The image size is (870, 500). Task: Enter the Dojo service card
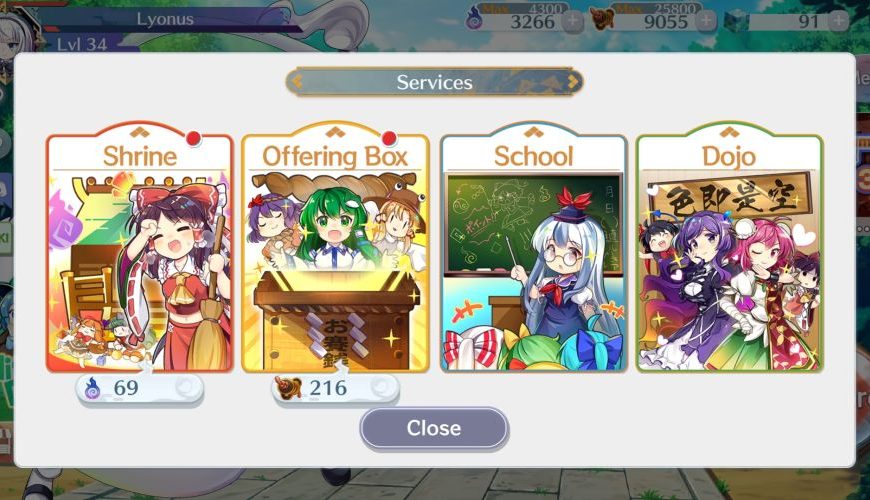pos(730,248)
